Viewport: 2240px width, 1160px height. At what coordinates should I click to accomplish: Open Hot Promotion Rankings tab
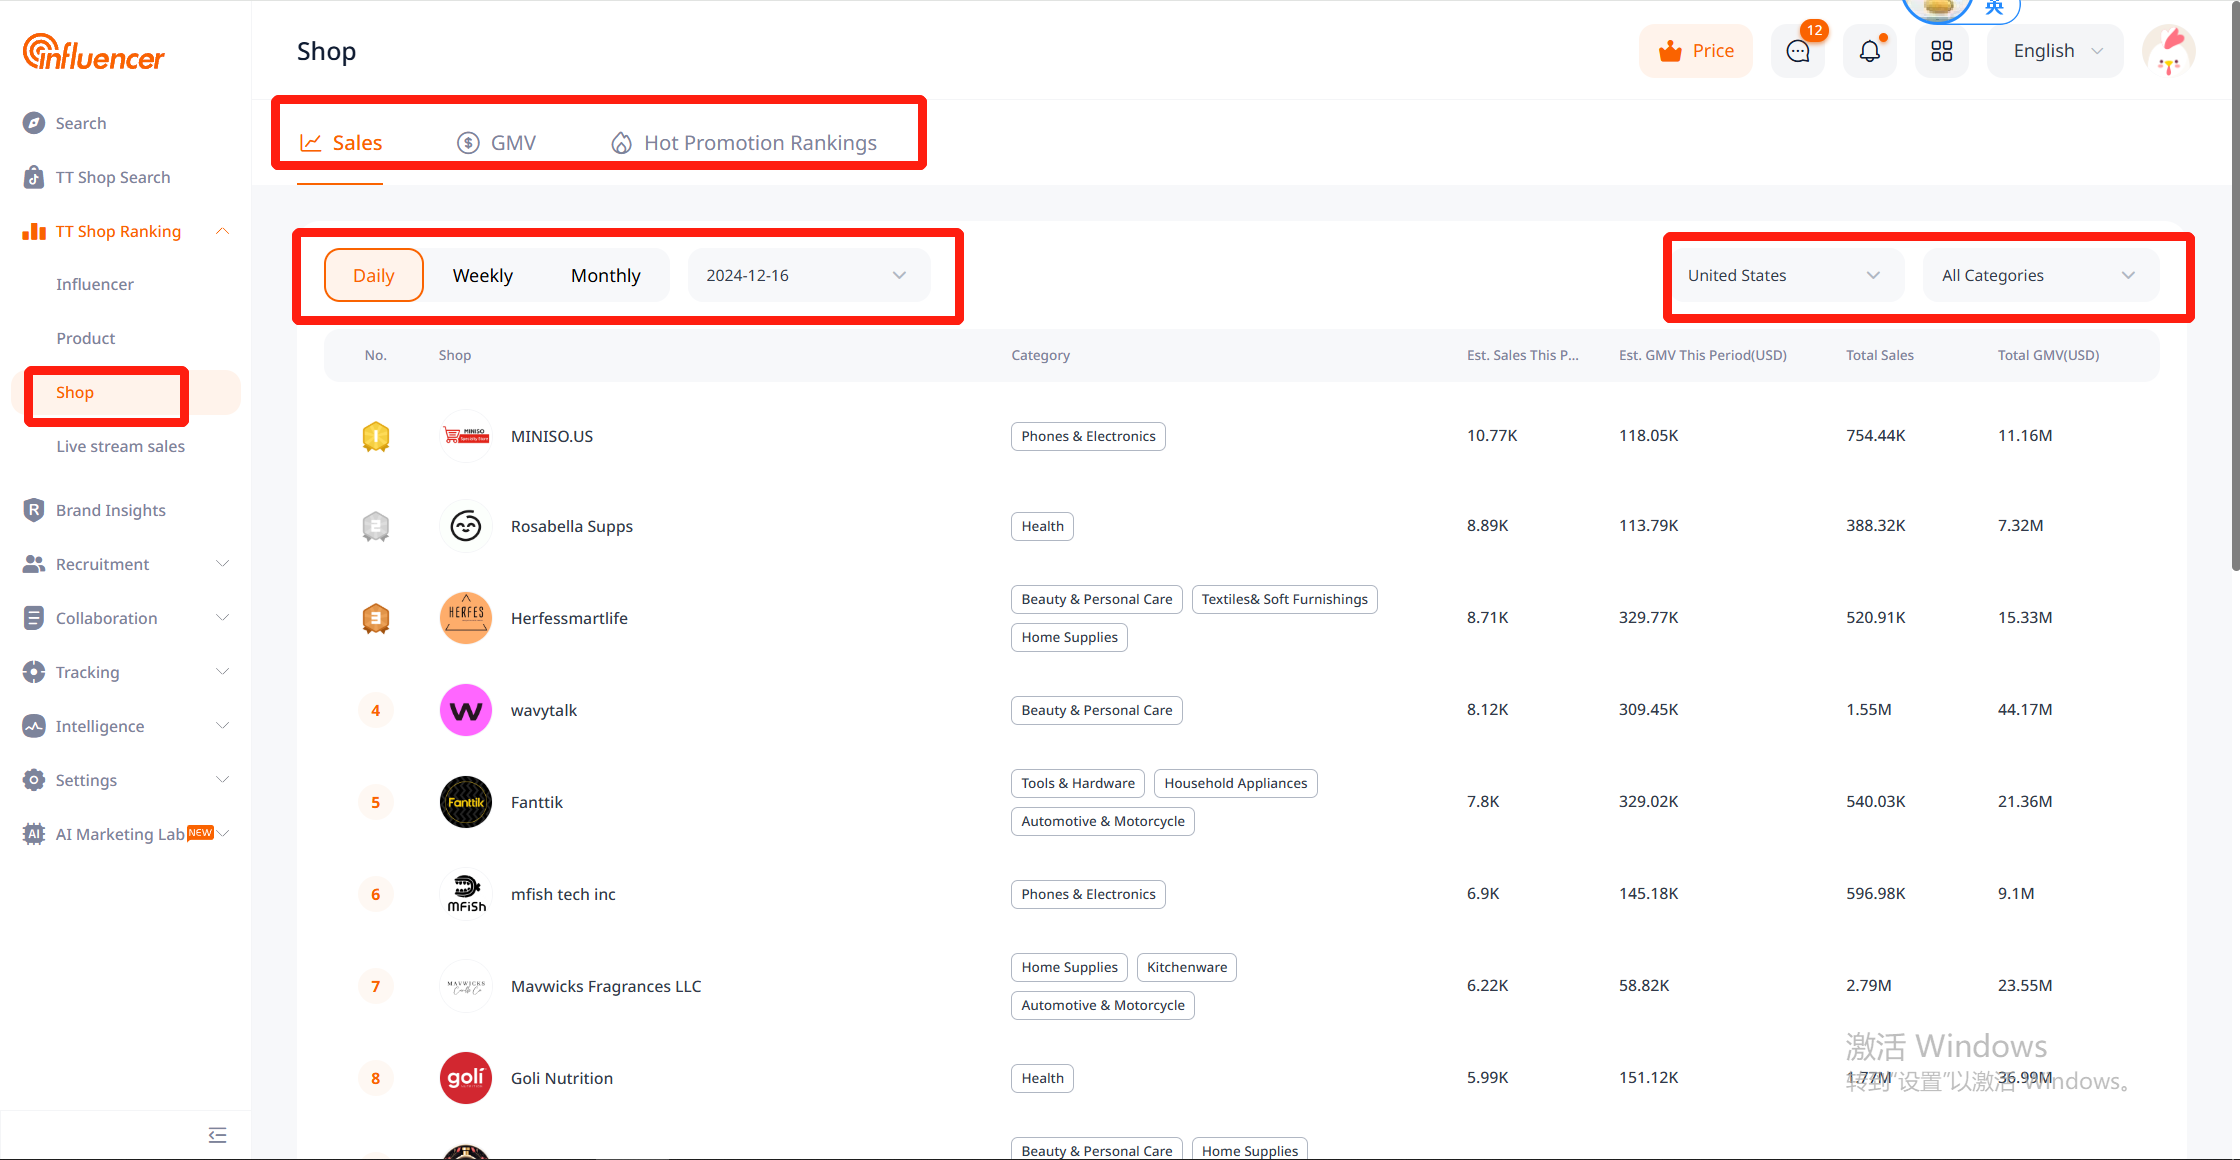click(744, 143)
